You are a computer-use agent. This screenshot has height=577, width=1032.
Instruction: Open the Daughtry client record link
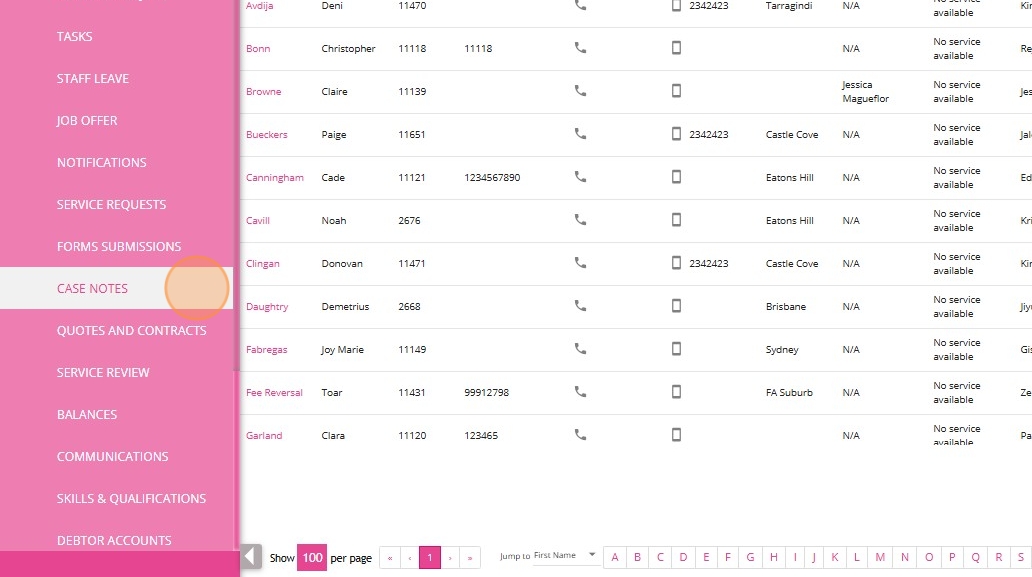[267, 307]
